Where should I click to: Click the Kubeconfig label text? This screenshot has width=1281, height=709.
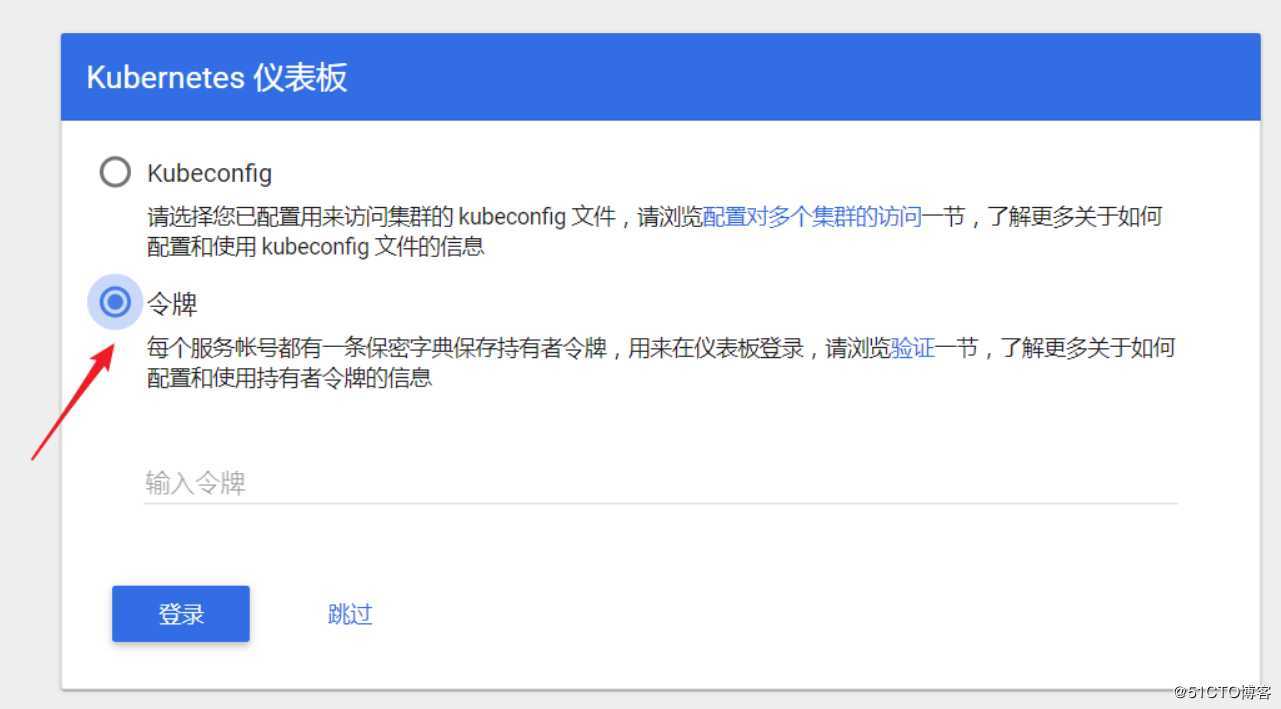point(209,173)
